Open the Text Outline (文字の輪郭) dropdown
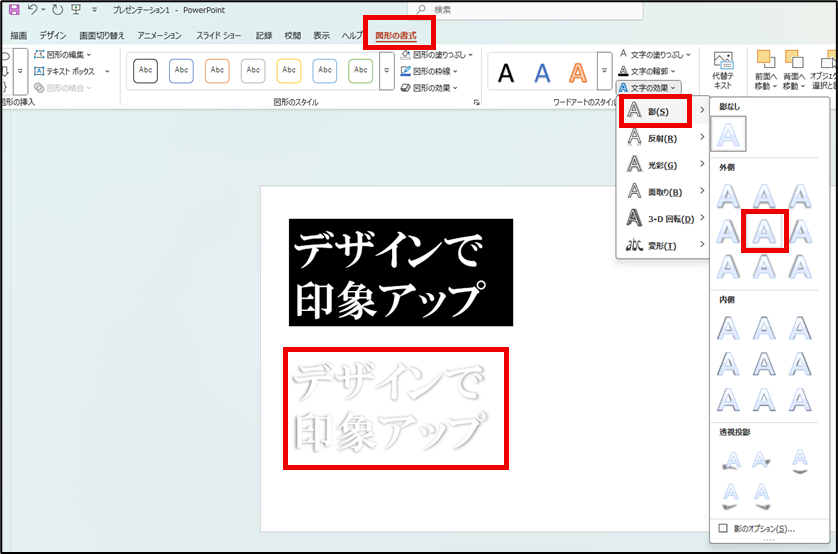 [x=648, y=71]
